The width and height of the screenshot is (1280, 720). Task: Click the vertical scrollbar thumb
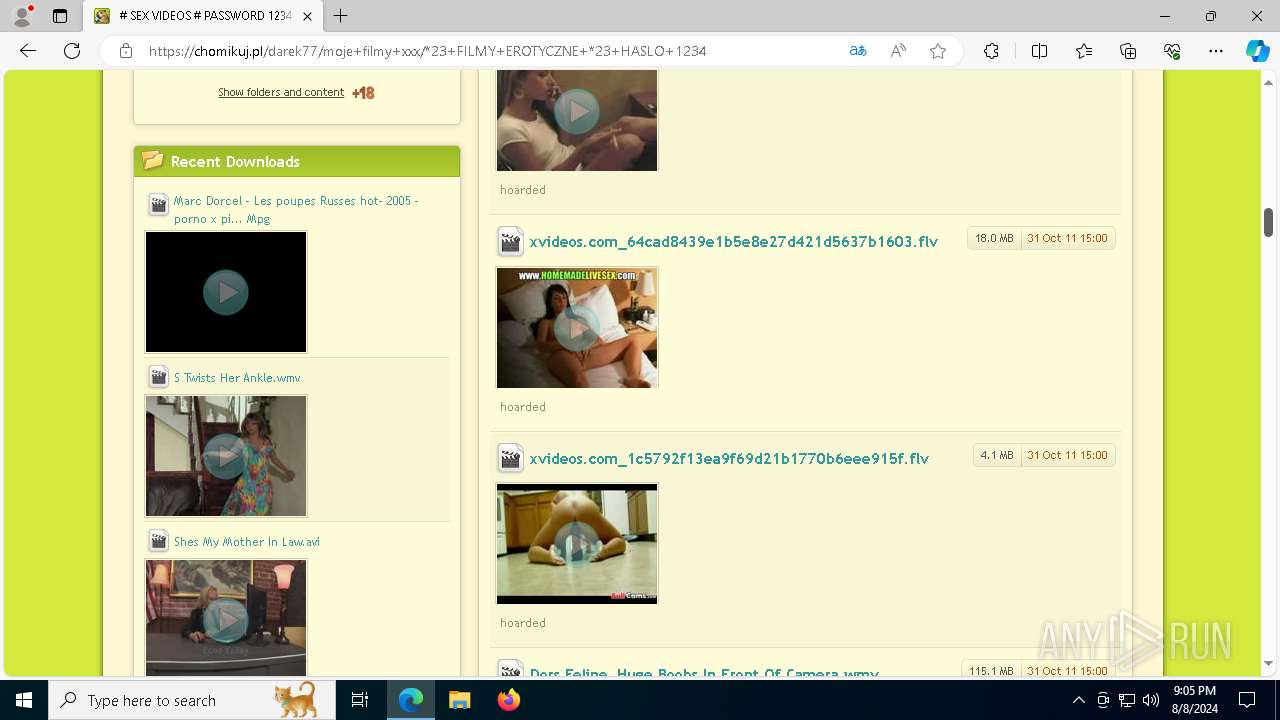1268,222
